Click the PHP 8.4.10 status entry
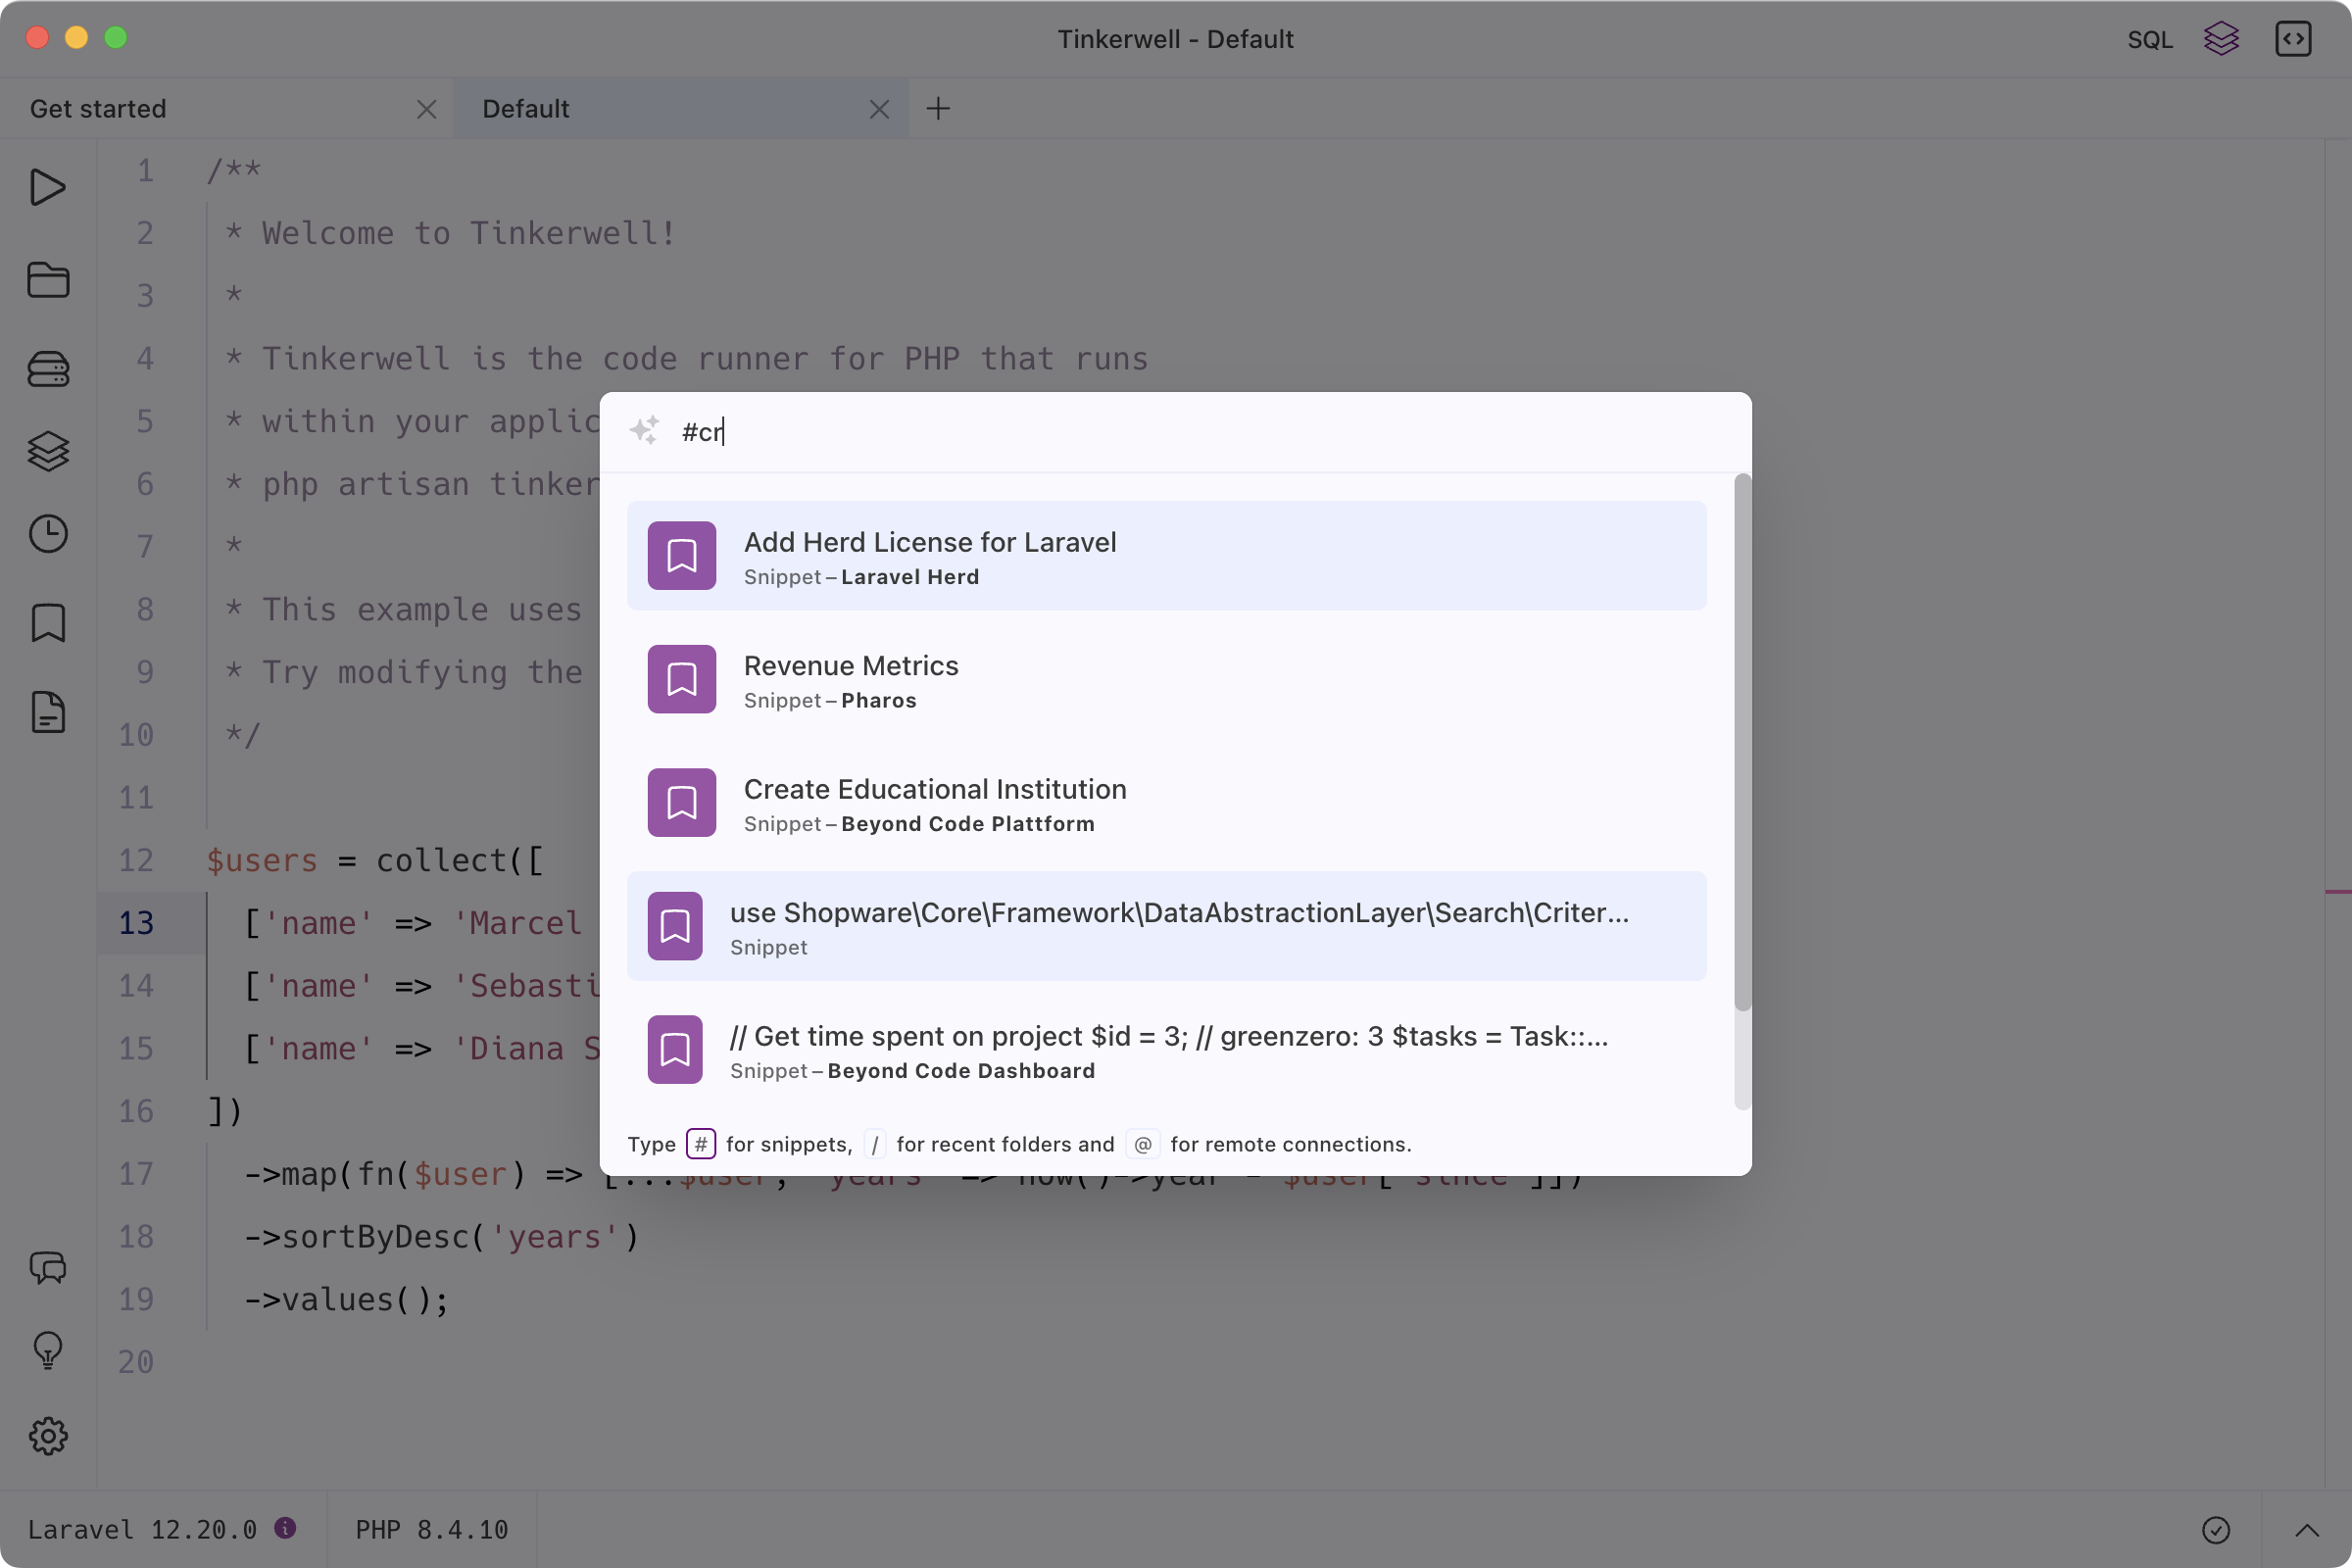This screenshot has width=2352, height=1568. pos(432,1530)
